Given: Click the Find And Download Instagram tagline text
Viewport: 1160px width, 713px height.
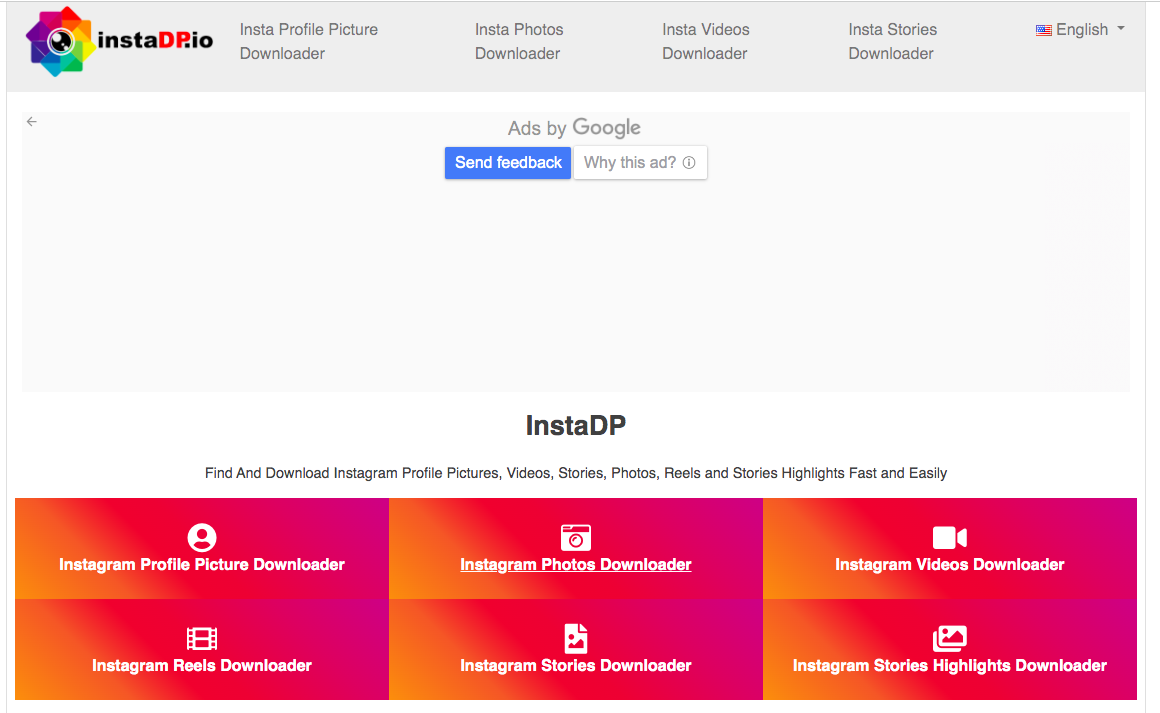Looking at the screenshot, I should pyautogui.click(x=576, y=473).
